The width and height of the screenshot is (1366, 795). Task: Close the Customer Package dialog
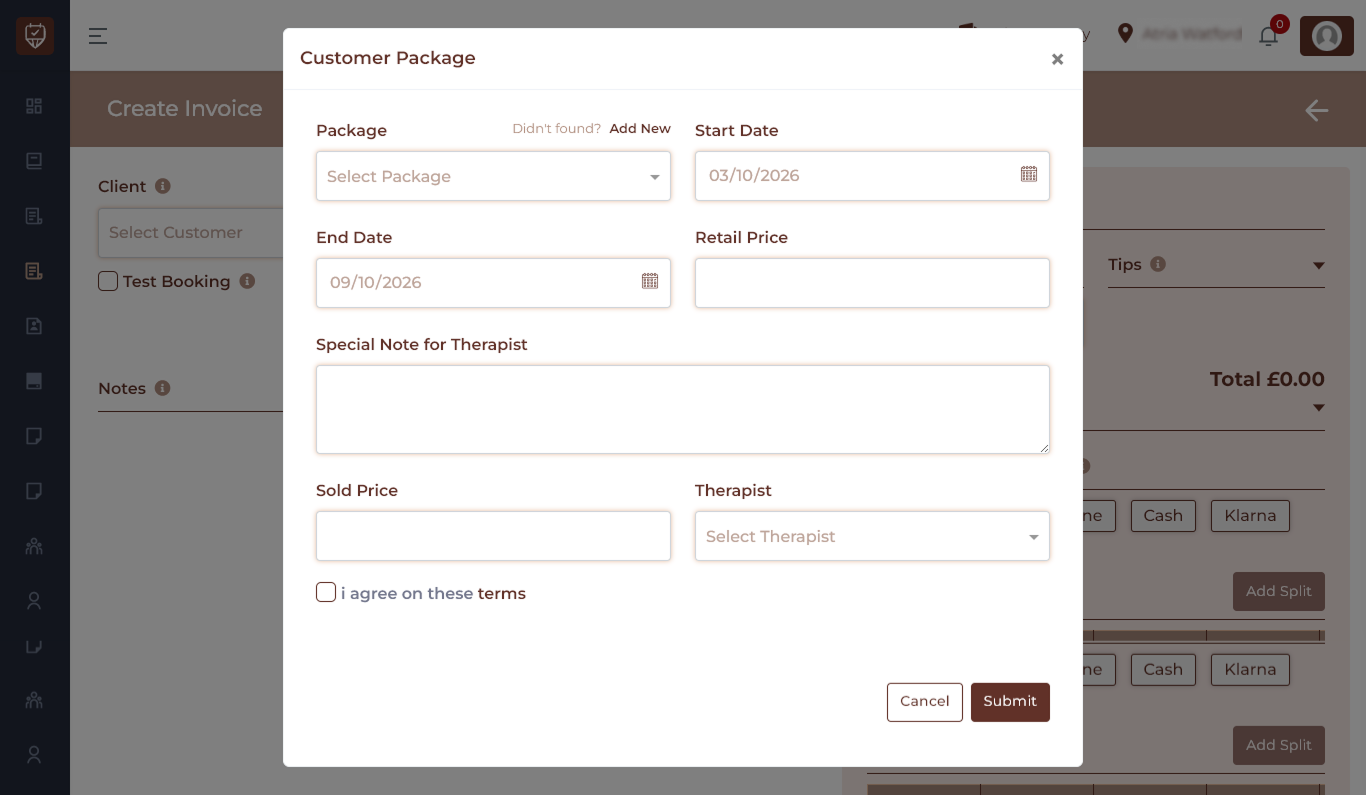point(1057,59)
